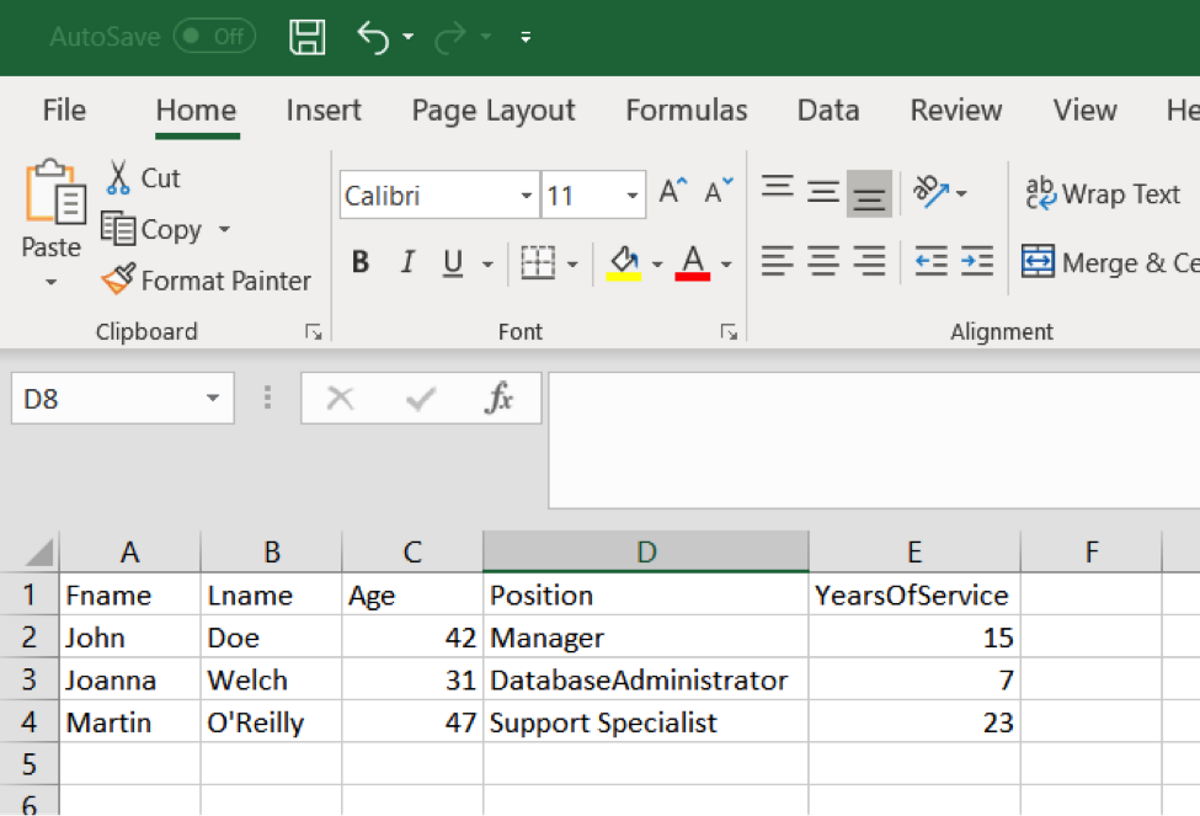Switch to the Formulas tab
Viewport: 1200px width, 816px height.
pyautogui.click(x=687, y=110)
